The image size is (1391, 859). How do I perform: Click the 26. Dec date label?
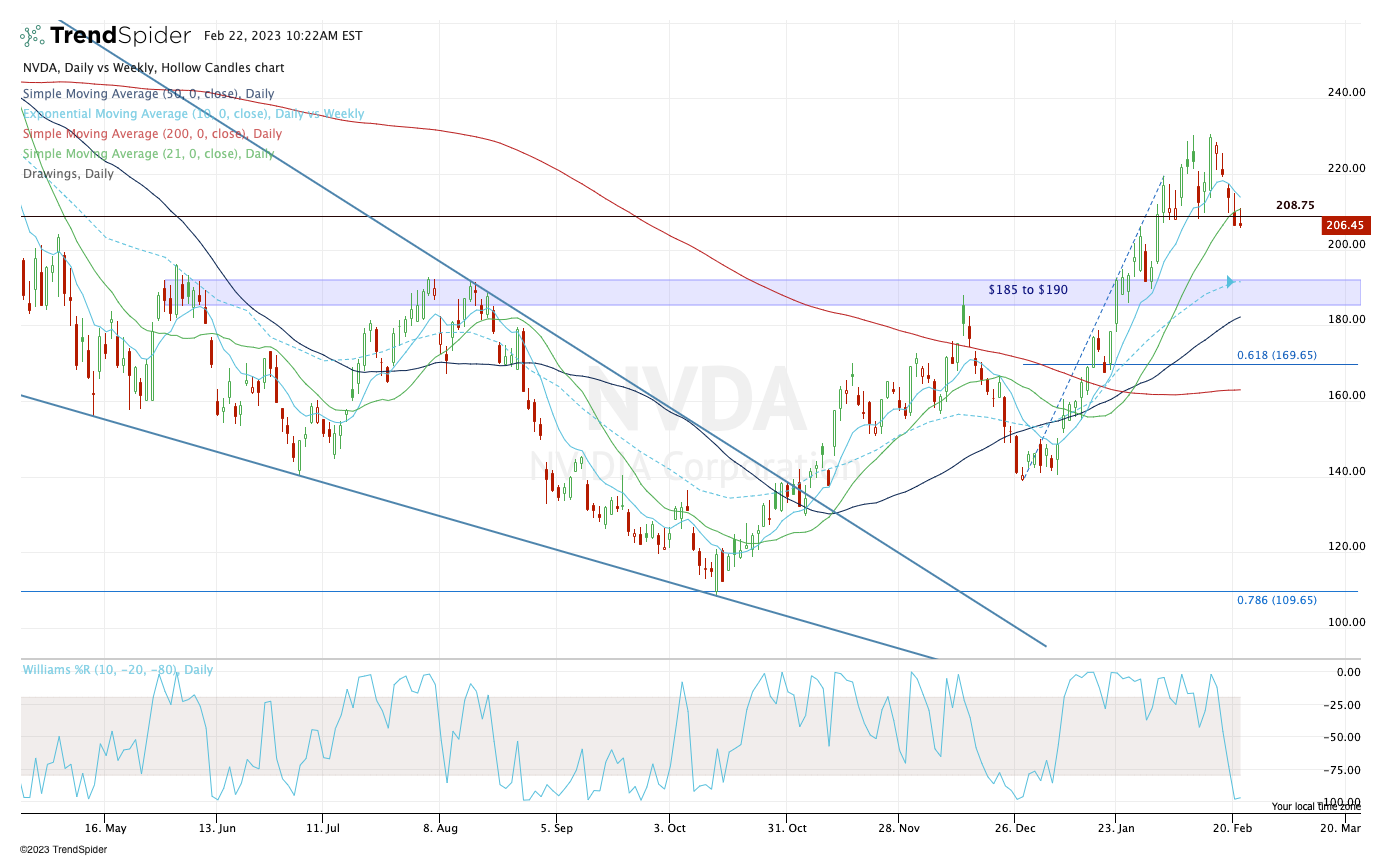pyautogui.click(x=1014, y=828)
